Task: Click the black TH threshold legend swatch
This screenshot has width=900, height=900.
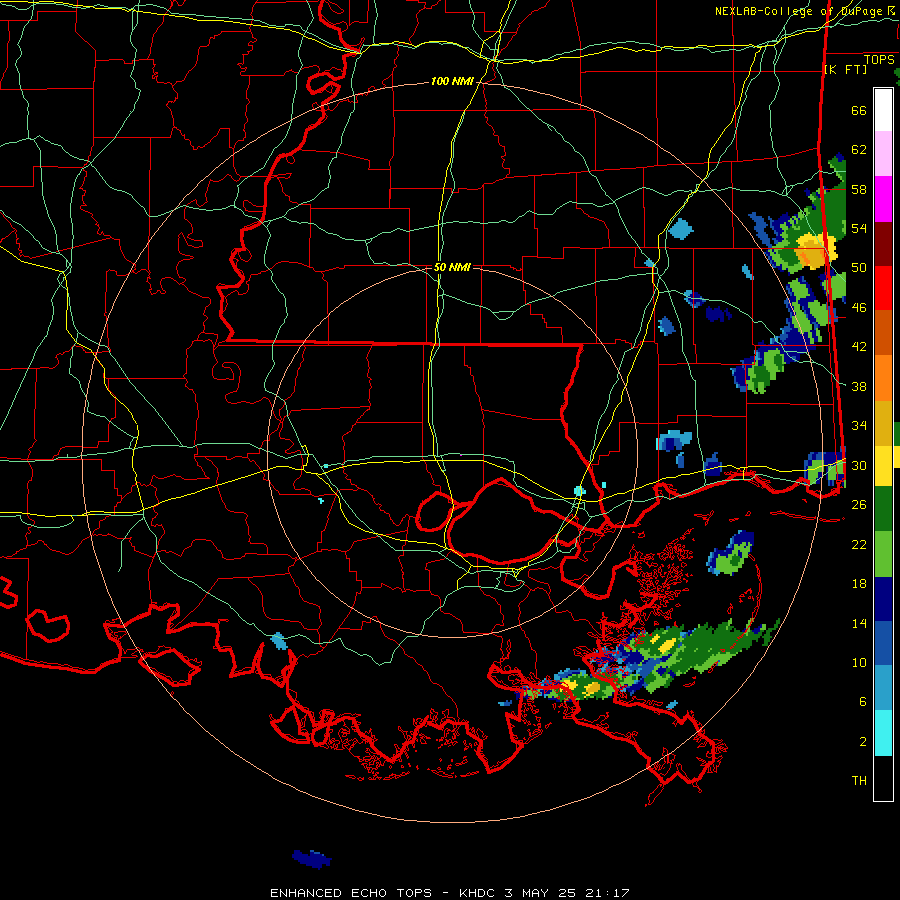Action: [x=883, y=777]
